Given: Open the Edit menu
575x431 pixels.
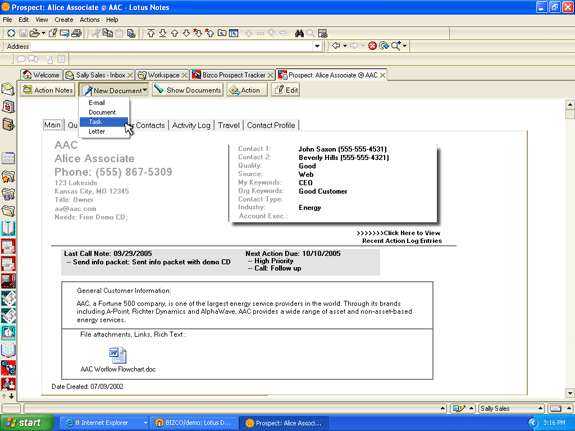Looking at the screenshot, I should (x=23, y=20).
